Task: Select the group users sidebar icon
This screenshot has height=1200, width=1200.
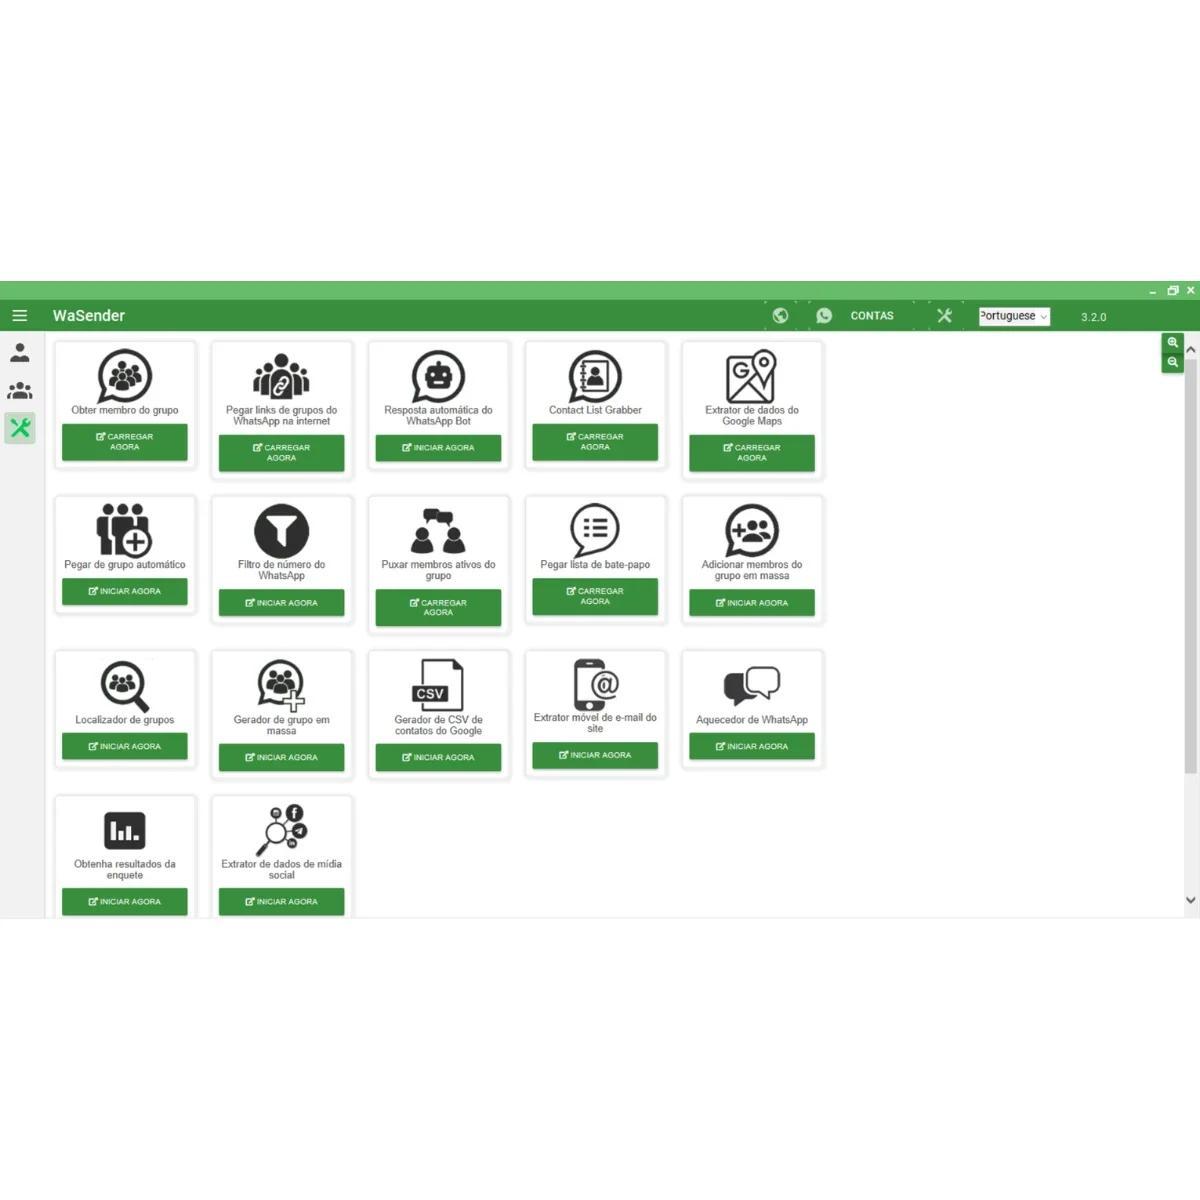Action: [20, 391]
